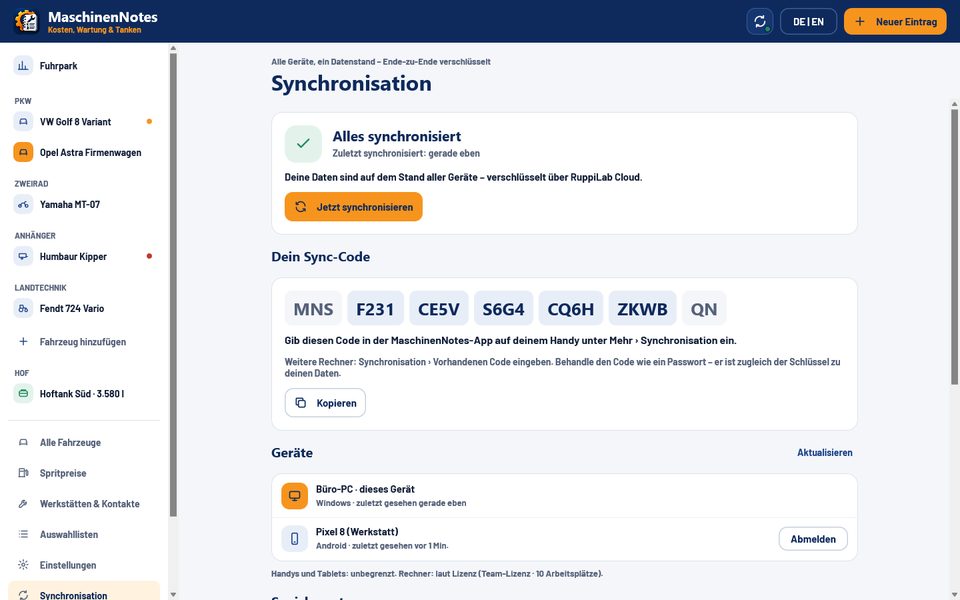Click the green tank icon for Hoftank Süd

point(23,394)
